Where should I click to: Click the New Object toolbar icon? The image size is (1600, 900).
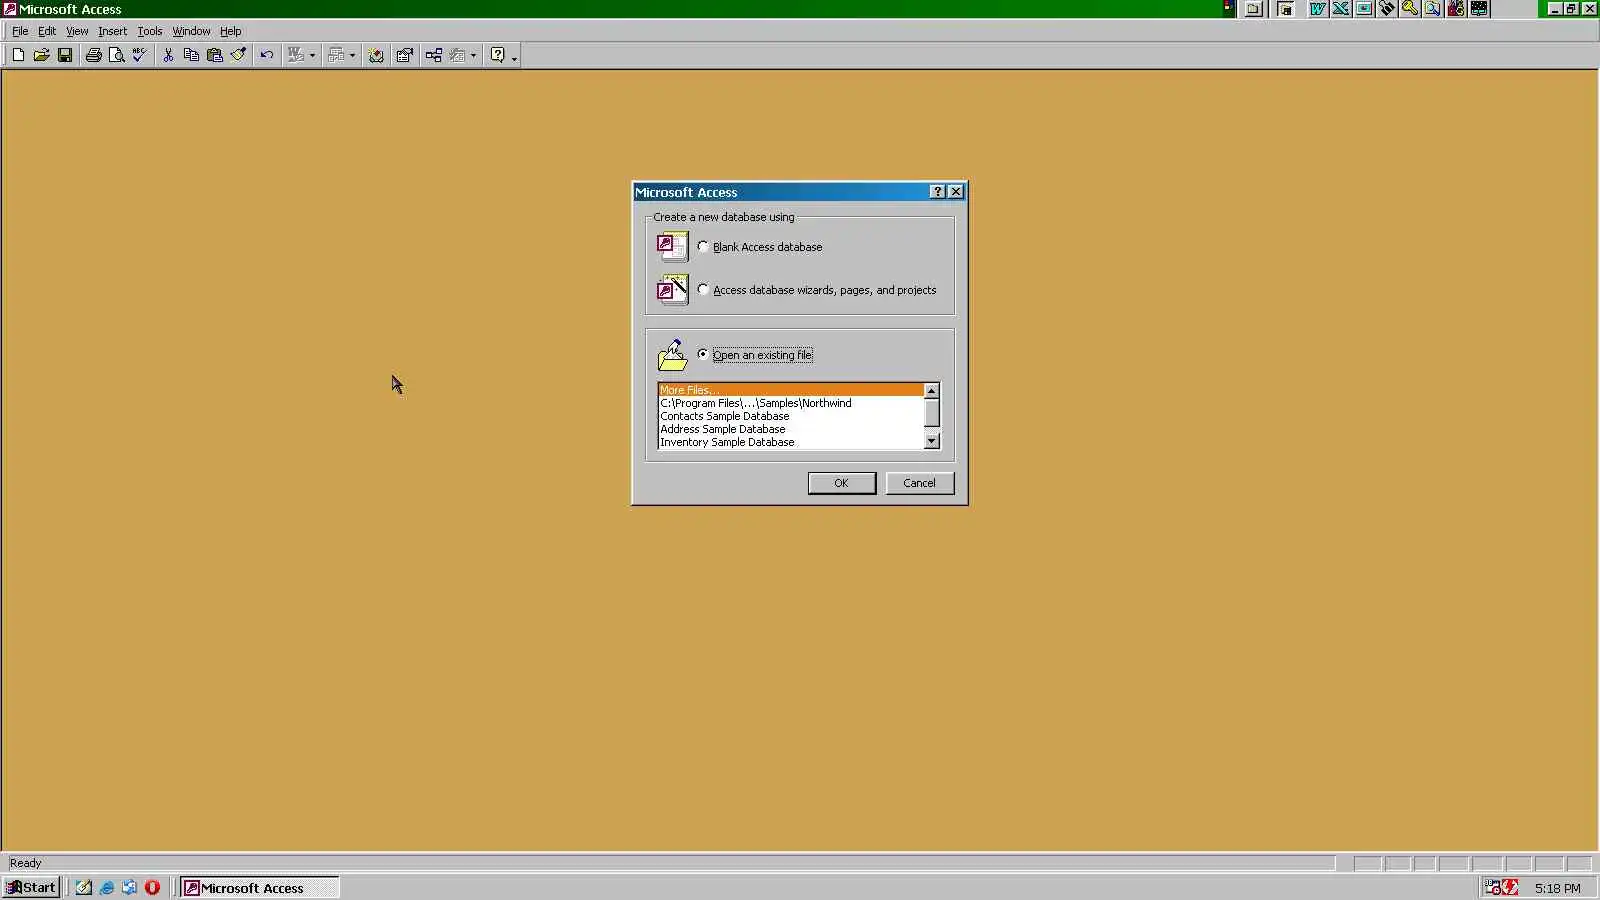[x=457, y=55]
